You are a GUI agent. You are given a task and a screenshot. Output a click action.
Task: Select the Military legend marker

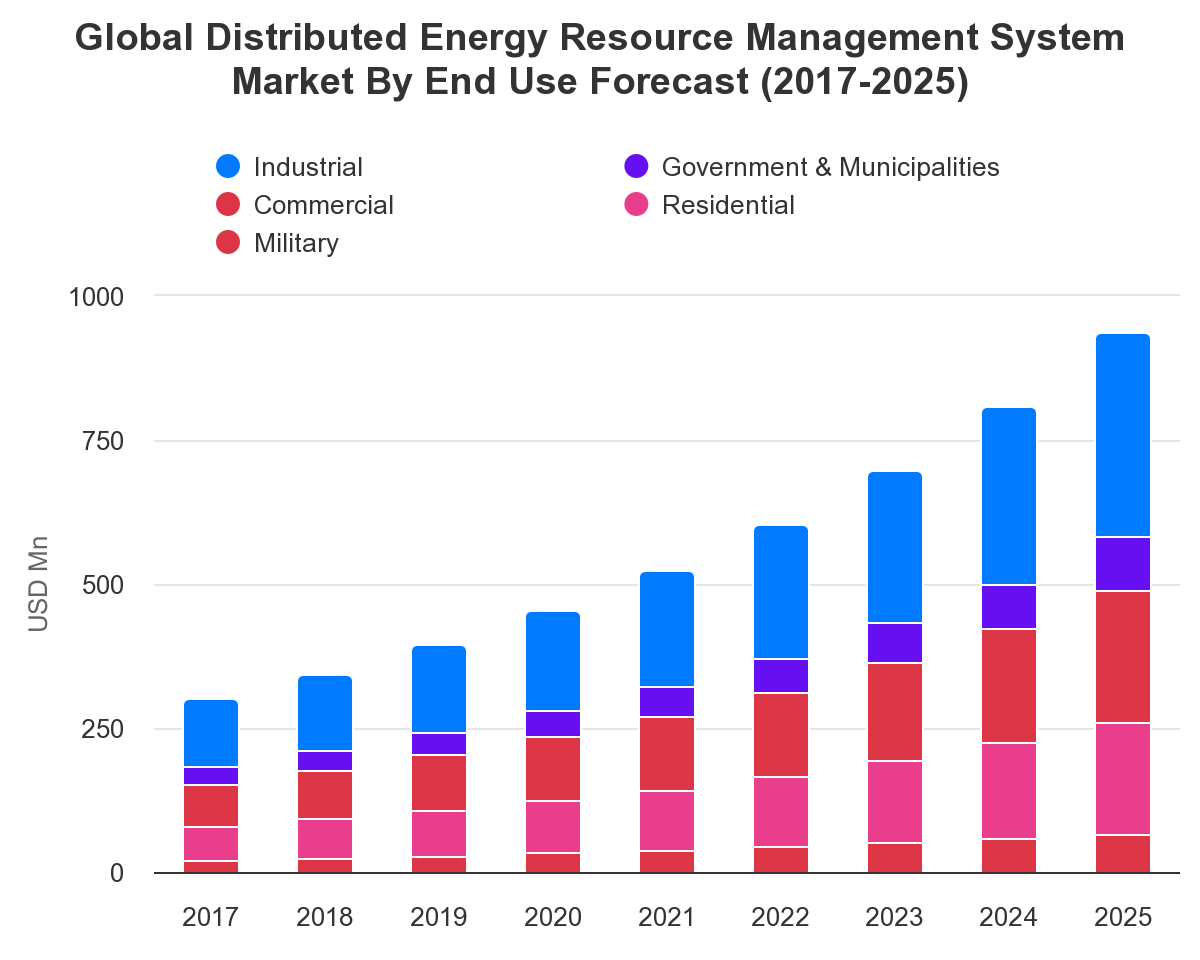229,243
